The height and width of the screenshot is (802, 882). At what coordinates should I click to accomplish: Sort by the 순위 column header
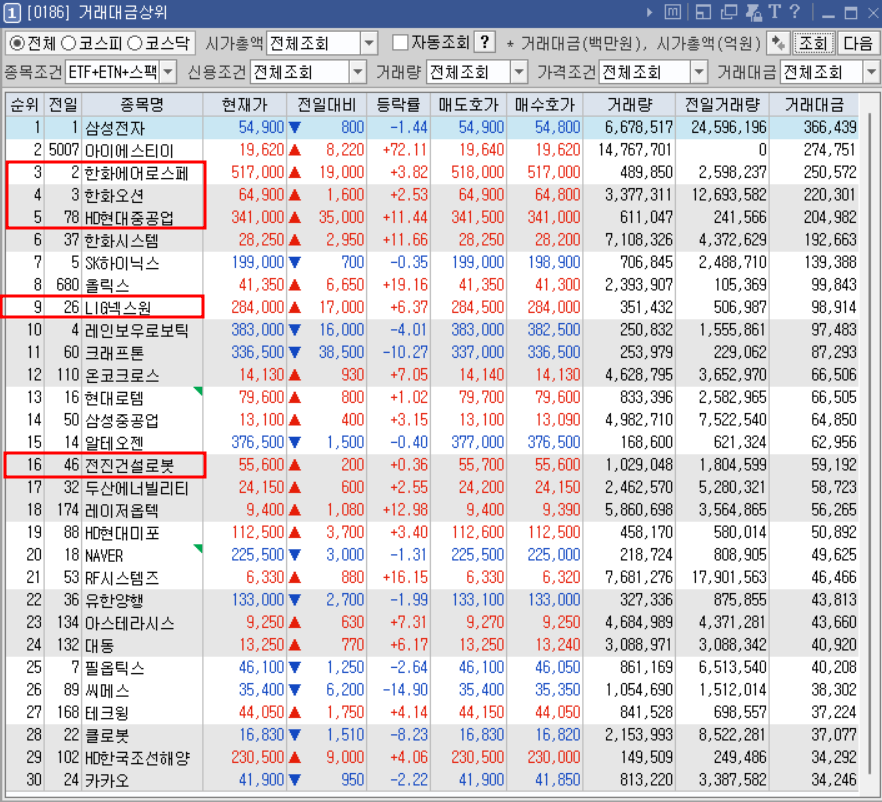tap(25, 105)
